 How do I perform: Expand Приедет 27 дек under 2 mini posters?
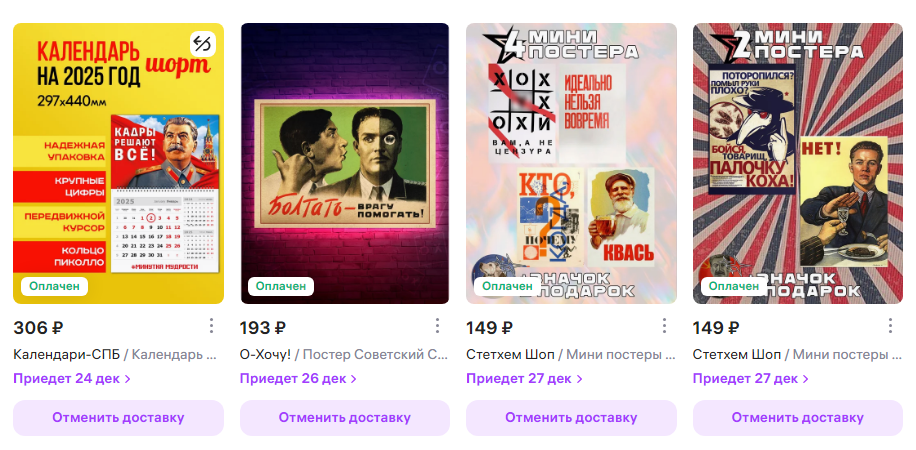tap(751, 379)
